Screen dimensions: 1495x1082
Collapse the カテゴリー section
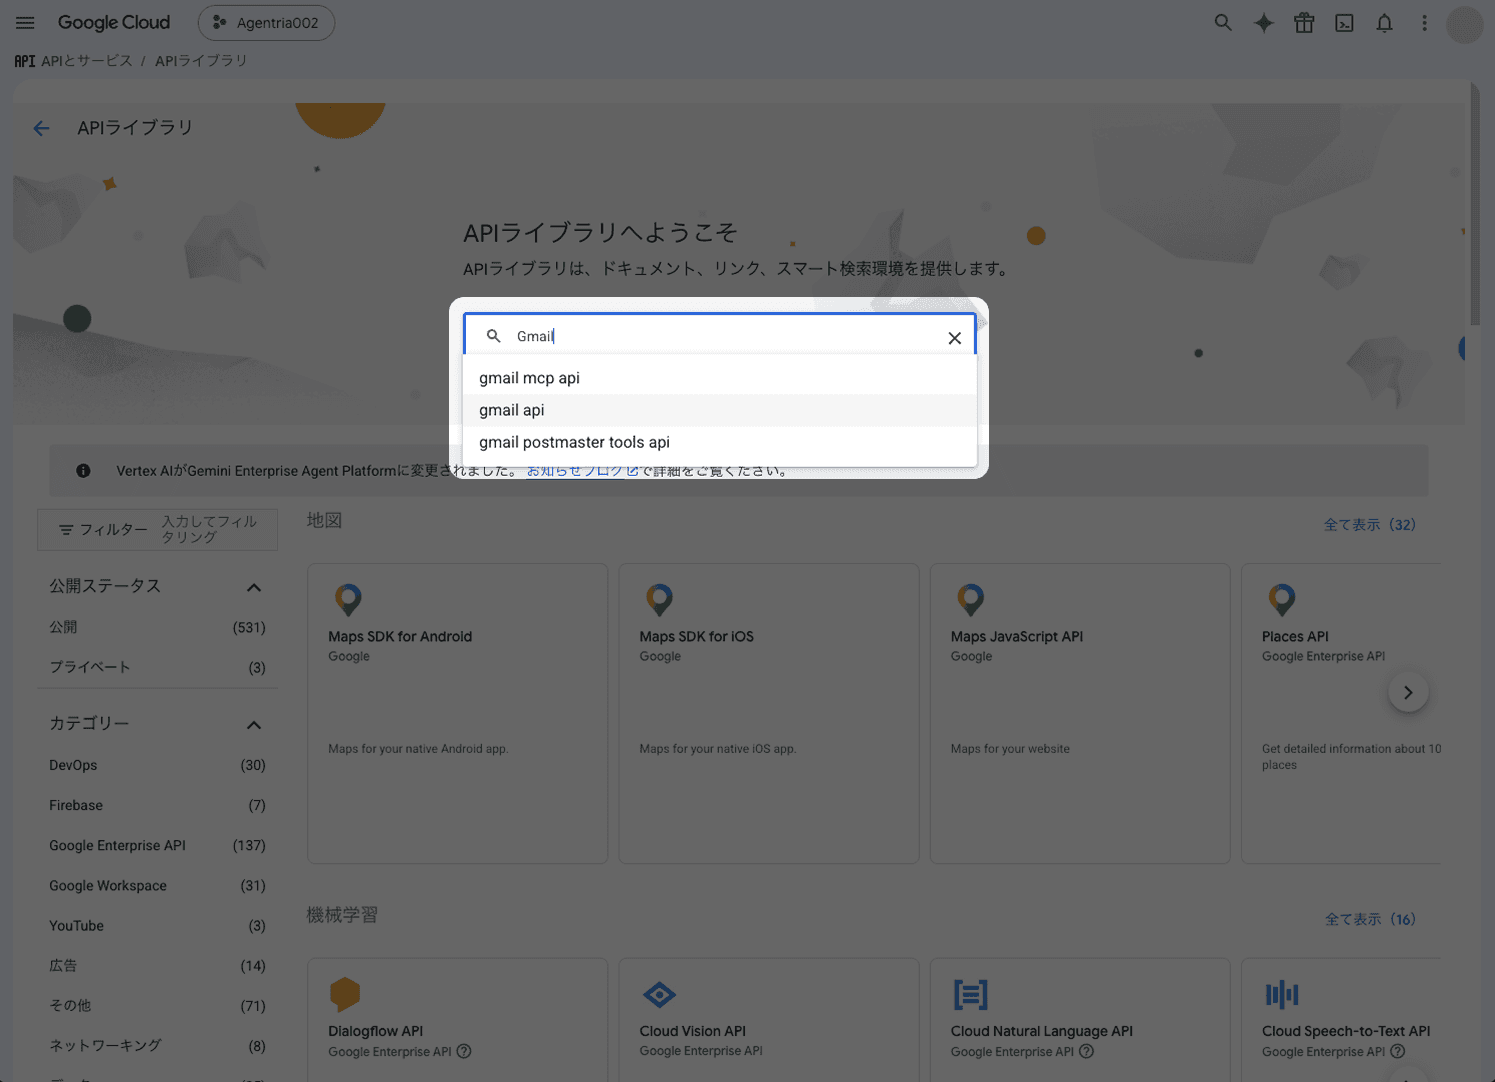(254, 725)
